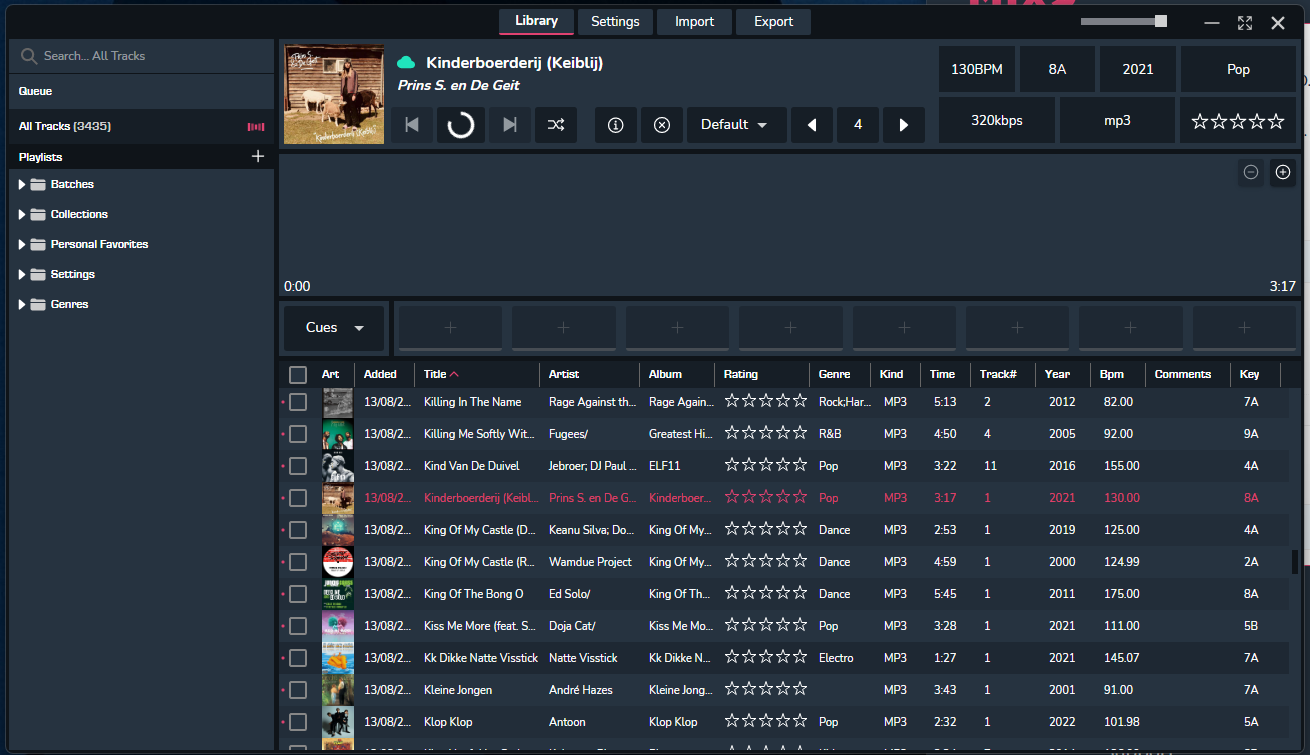Click the next track button
Image resolution: width=1310 pixels, height=755 pixels.
point(510,125)
